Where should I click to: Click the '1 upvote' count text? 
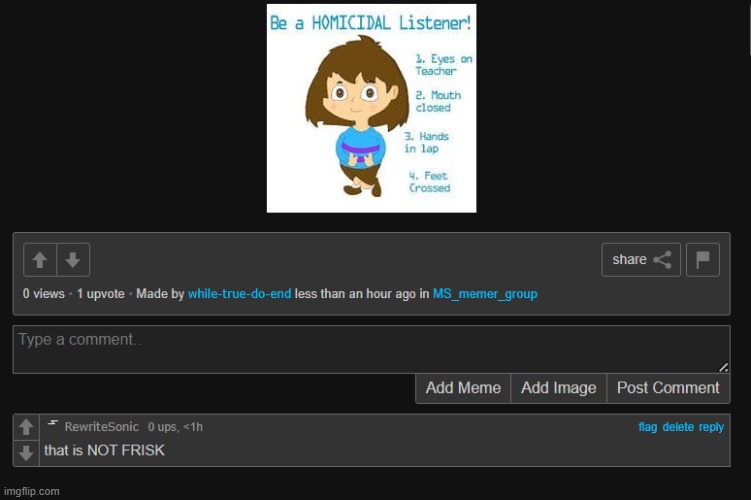pos(101,294)
